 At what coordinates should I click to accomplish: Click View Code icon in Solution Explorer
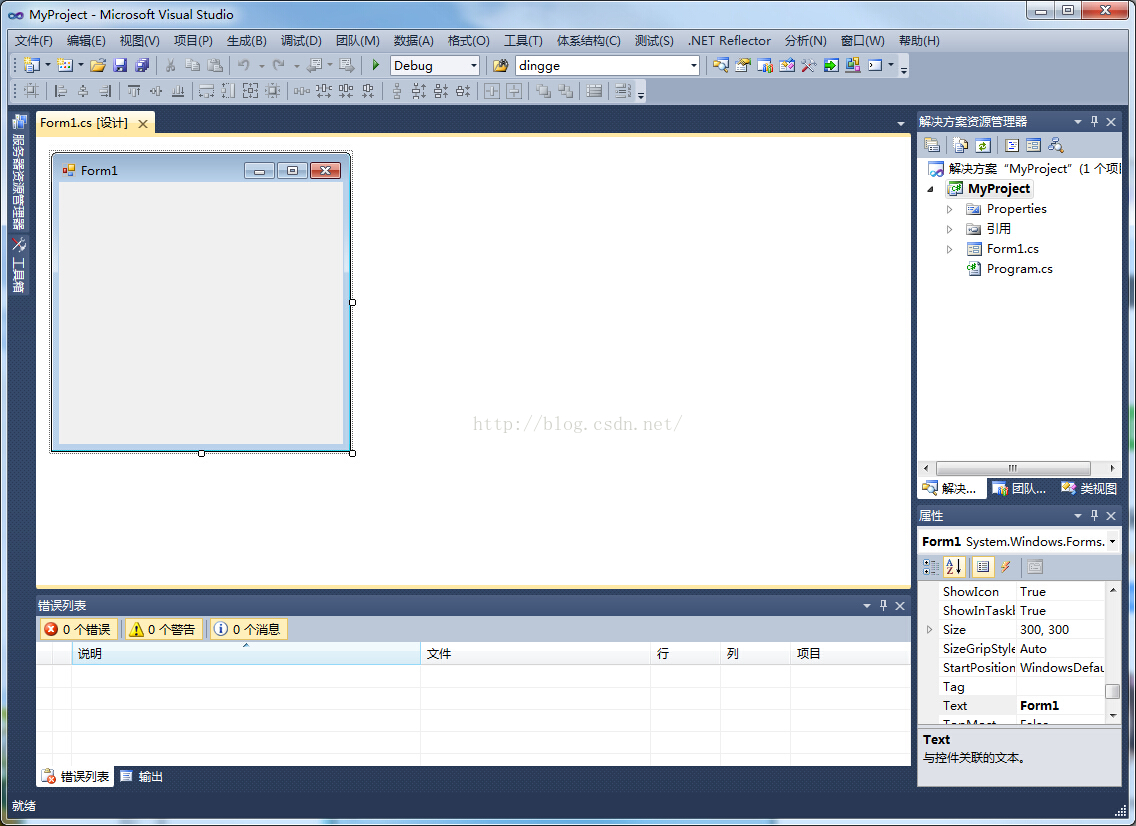coord(1011,146)
